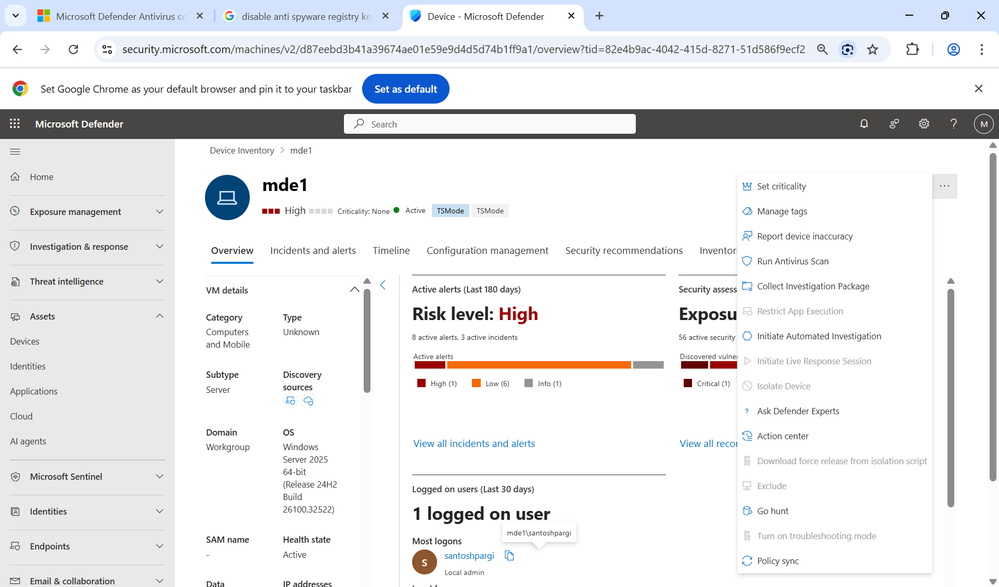Screen dimensions: 999x587
Task: Open View all incidents and alerts
Action: [473, 443]
